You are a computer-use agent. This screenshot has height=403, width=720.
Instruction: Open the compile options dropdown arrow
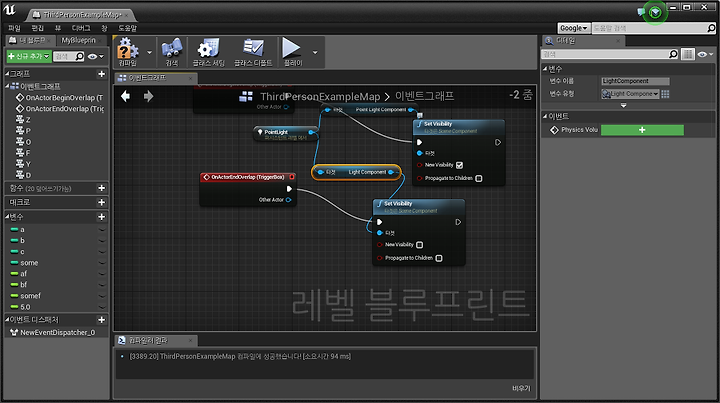(149, 52)
